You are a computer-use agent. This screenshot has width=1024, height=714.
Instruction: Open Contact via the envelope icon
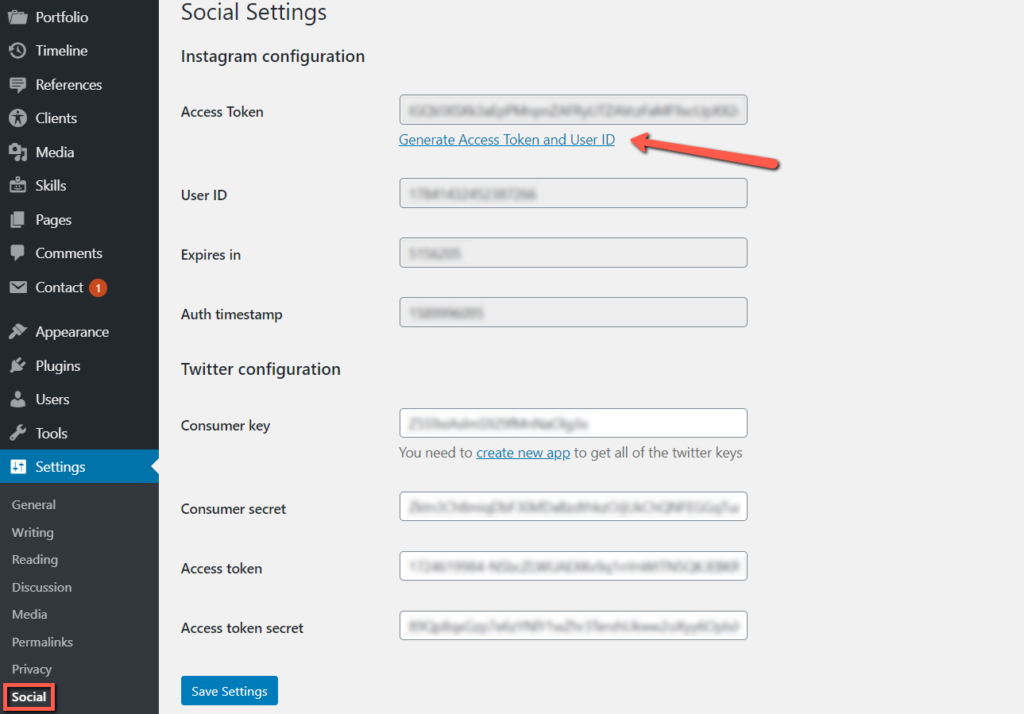coord(18,287)
